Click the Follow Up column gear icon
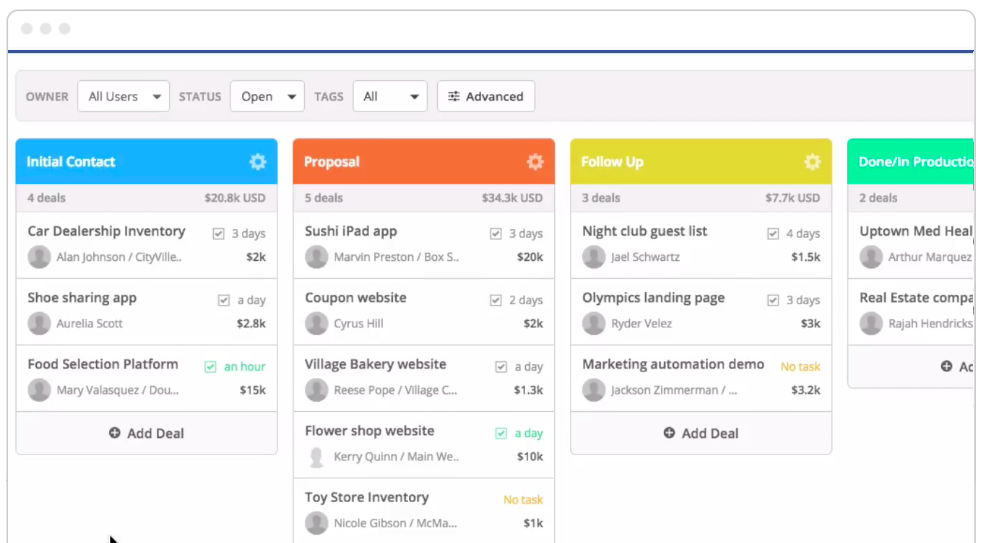Viewport: 983px width, 543px height. click(812, 162)
